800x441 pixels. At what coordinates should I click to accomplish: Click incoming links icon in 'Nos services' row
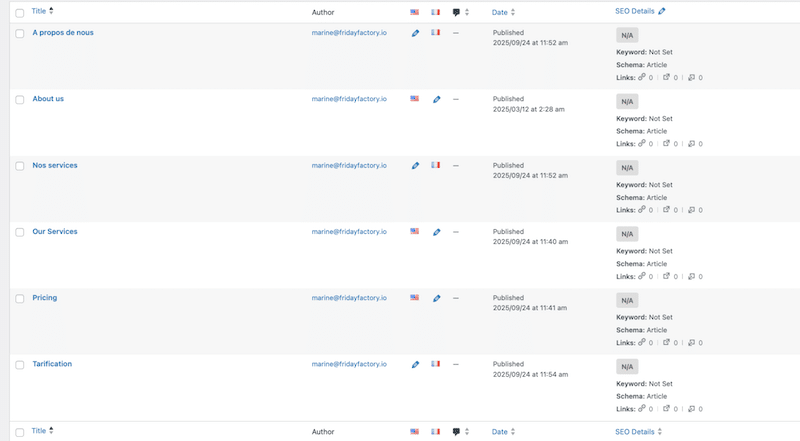click(691, 210)
